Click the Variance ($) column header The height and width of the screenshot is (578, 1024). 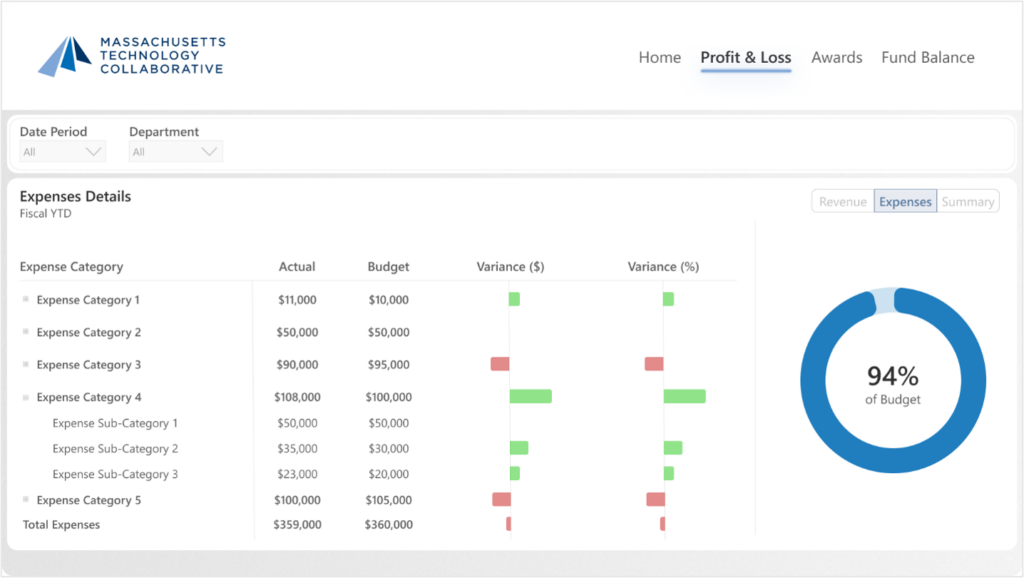coord(510,266)
